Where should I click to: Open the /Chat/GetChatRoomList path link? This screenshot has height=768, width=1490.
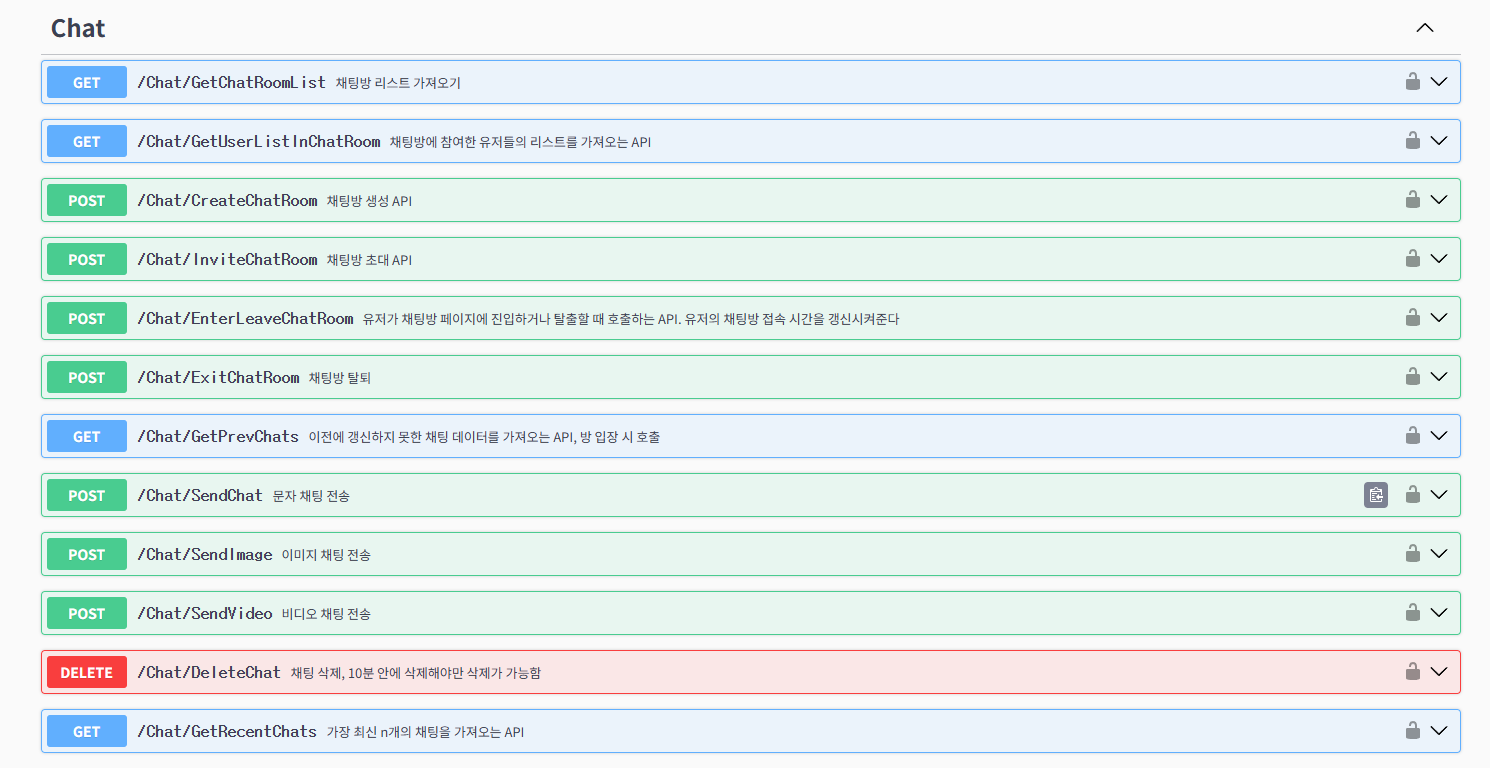[231, 82]
